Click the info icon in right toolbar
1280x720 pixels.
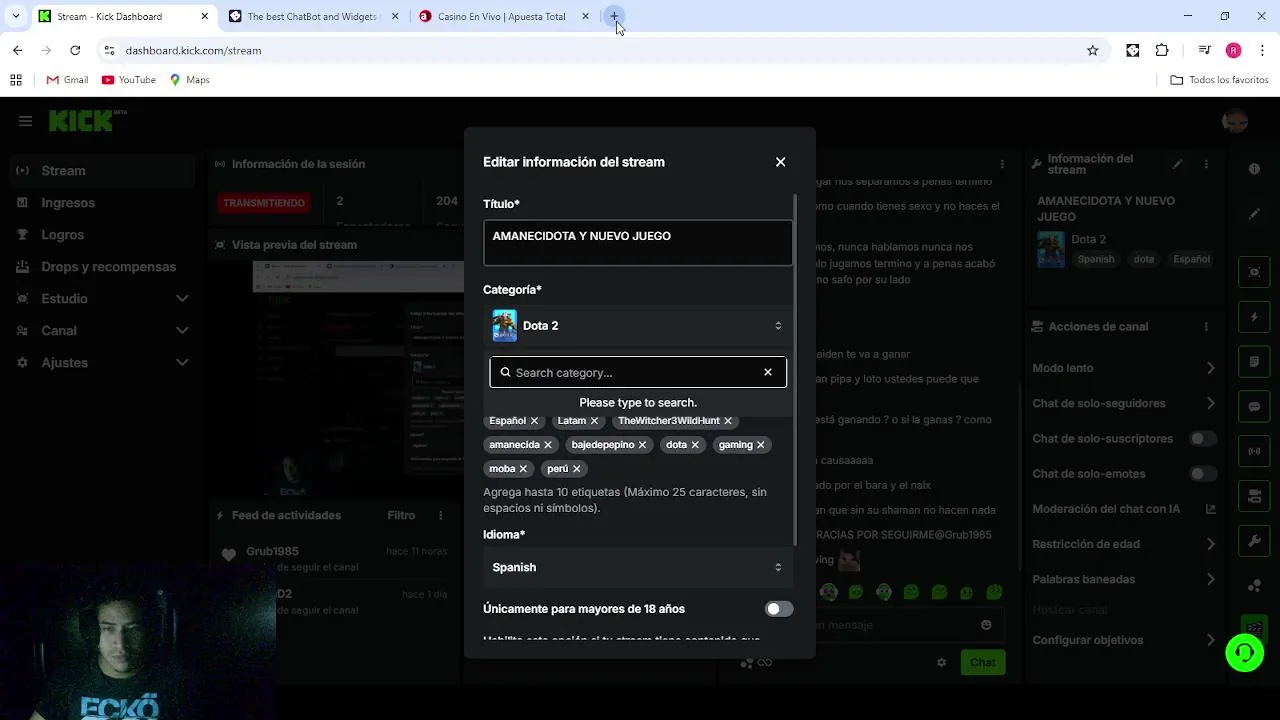(x=1254, y=169)
